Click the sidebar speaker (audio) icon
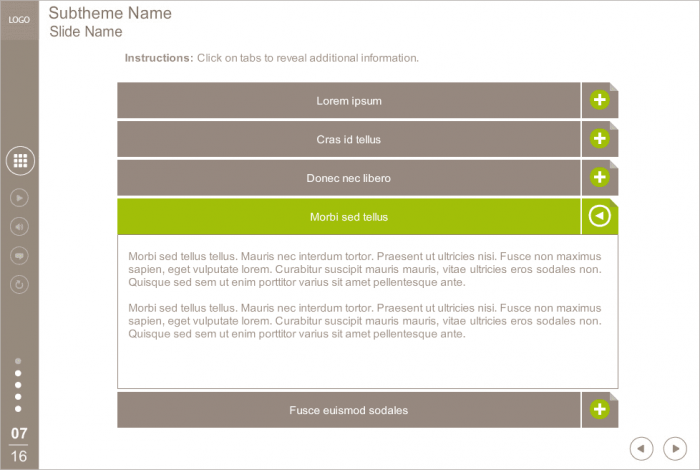Screen dimensions: 700x470 (x=20, y=227)
